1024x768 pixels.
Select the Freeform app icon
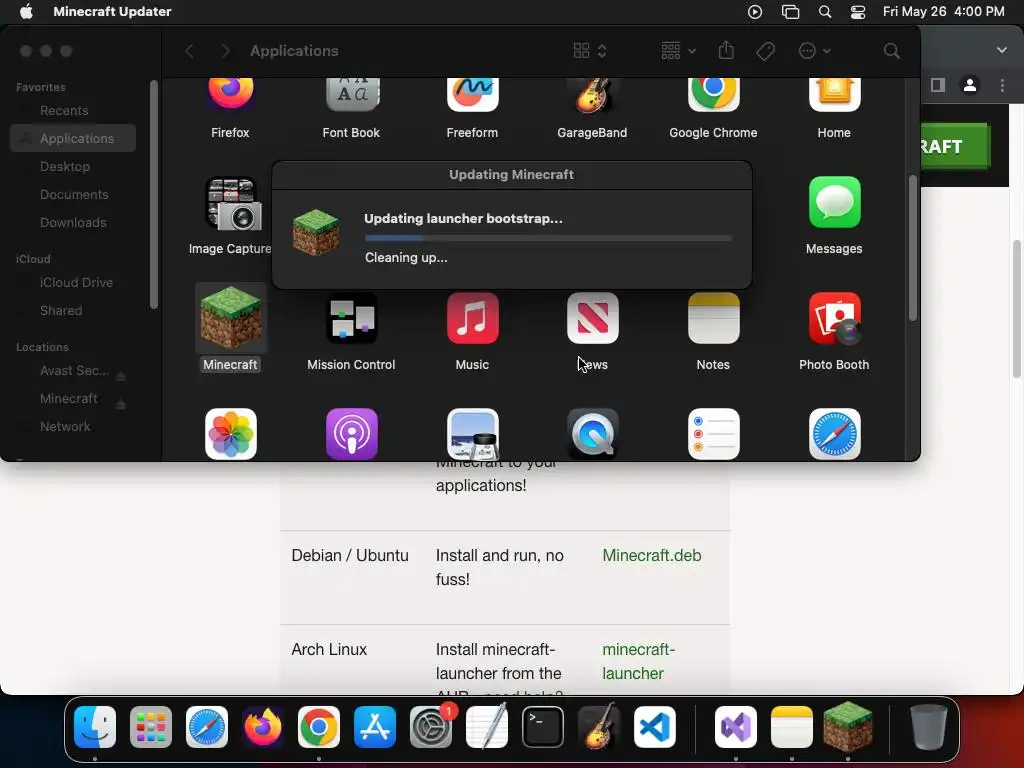pyautogui.click(x=472, y=94)
